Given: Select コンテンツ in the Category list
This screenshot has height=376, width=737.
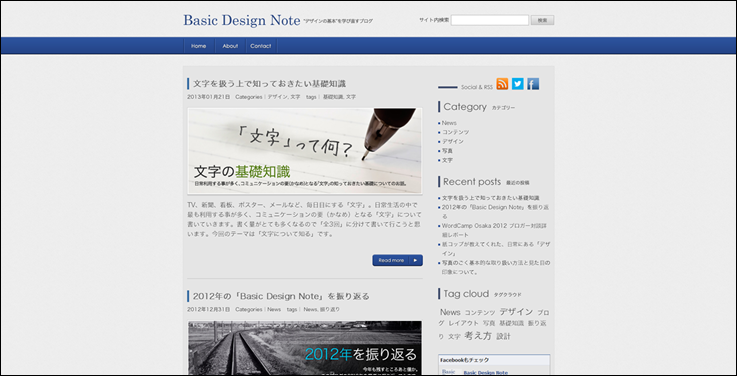Looking at the screenshot, I should (x=455, y=132).
